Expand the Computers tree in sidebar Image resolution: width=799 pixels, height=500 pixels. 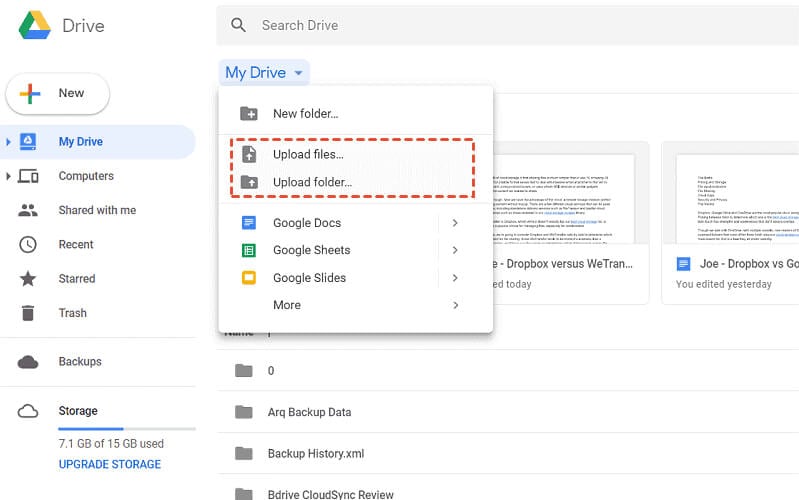tap(9, 176)
